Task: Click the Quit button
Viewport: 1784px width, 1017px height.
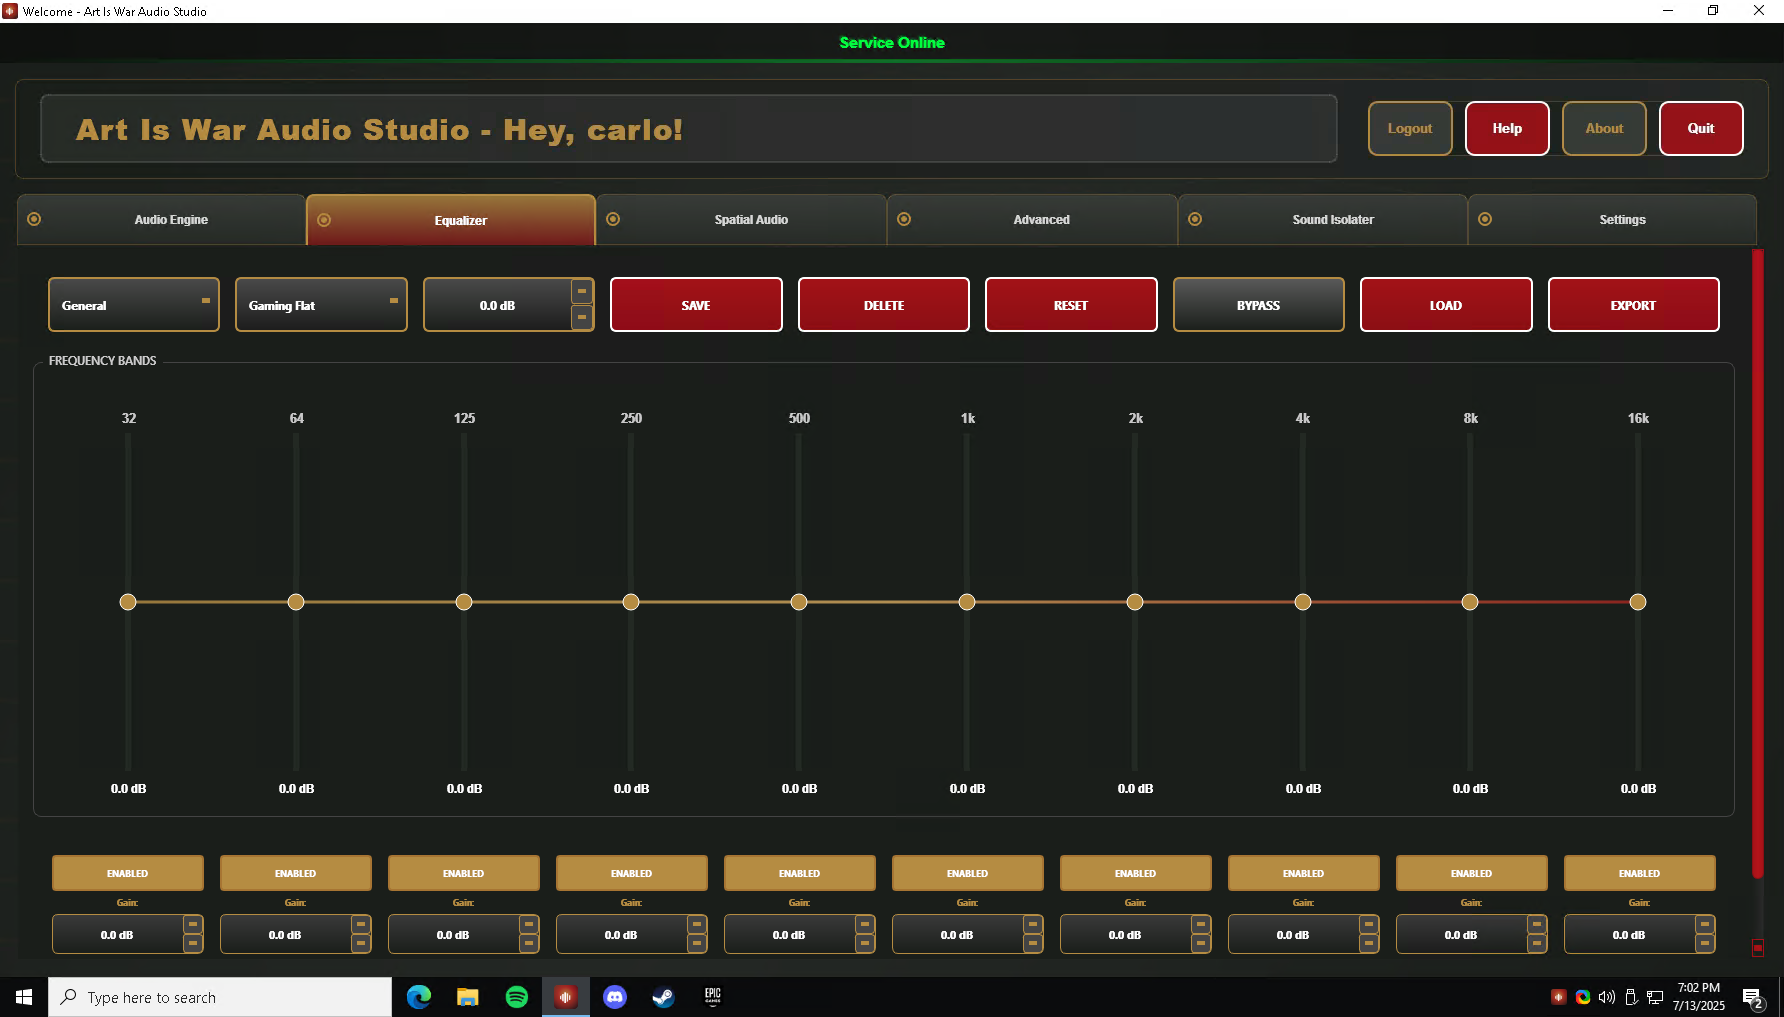Action: 1701,128
